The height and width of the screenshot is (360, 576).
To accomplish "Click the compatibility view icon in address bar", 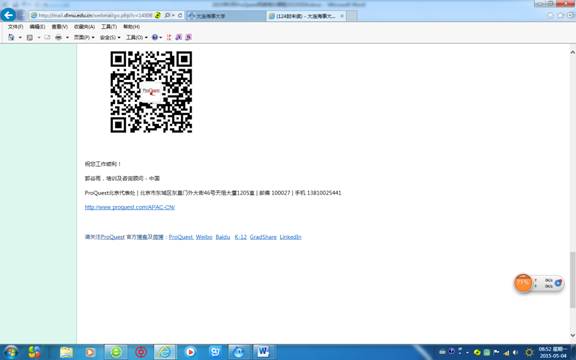I will (158, 15).
